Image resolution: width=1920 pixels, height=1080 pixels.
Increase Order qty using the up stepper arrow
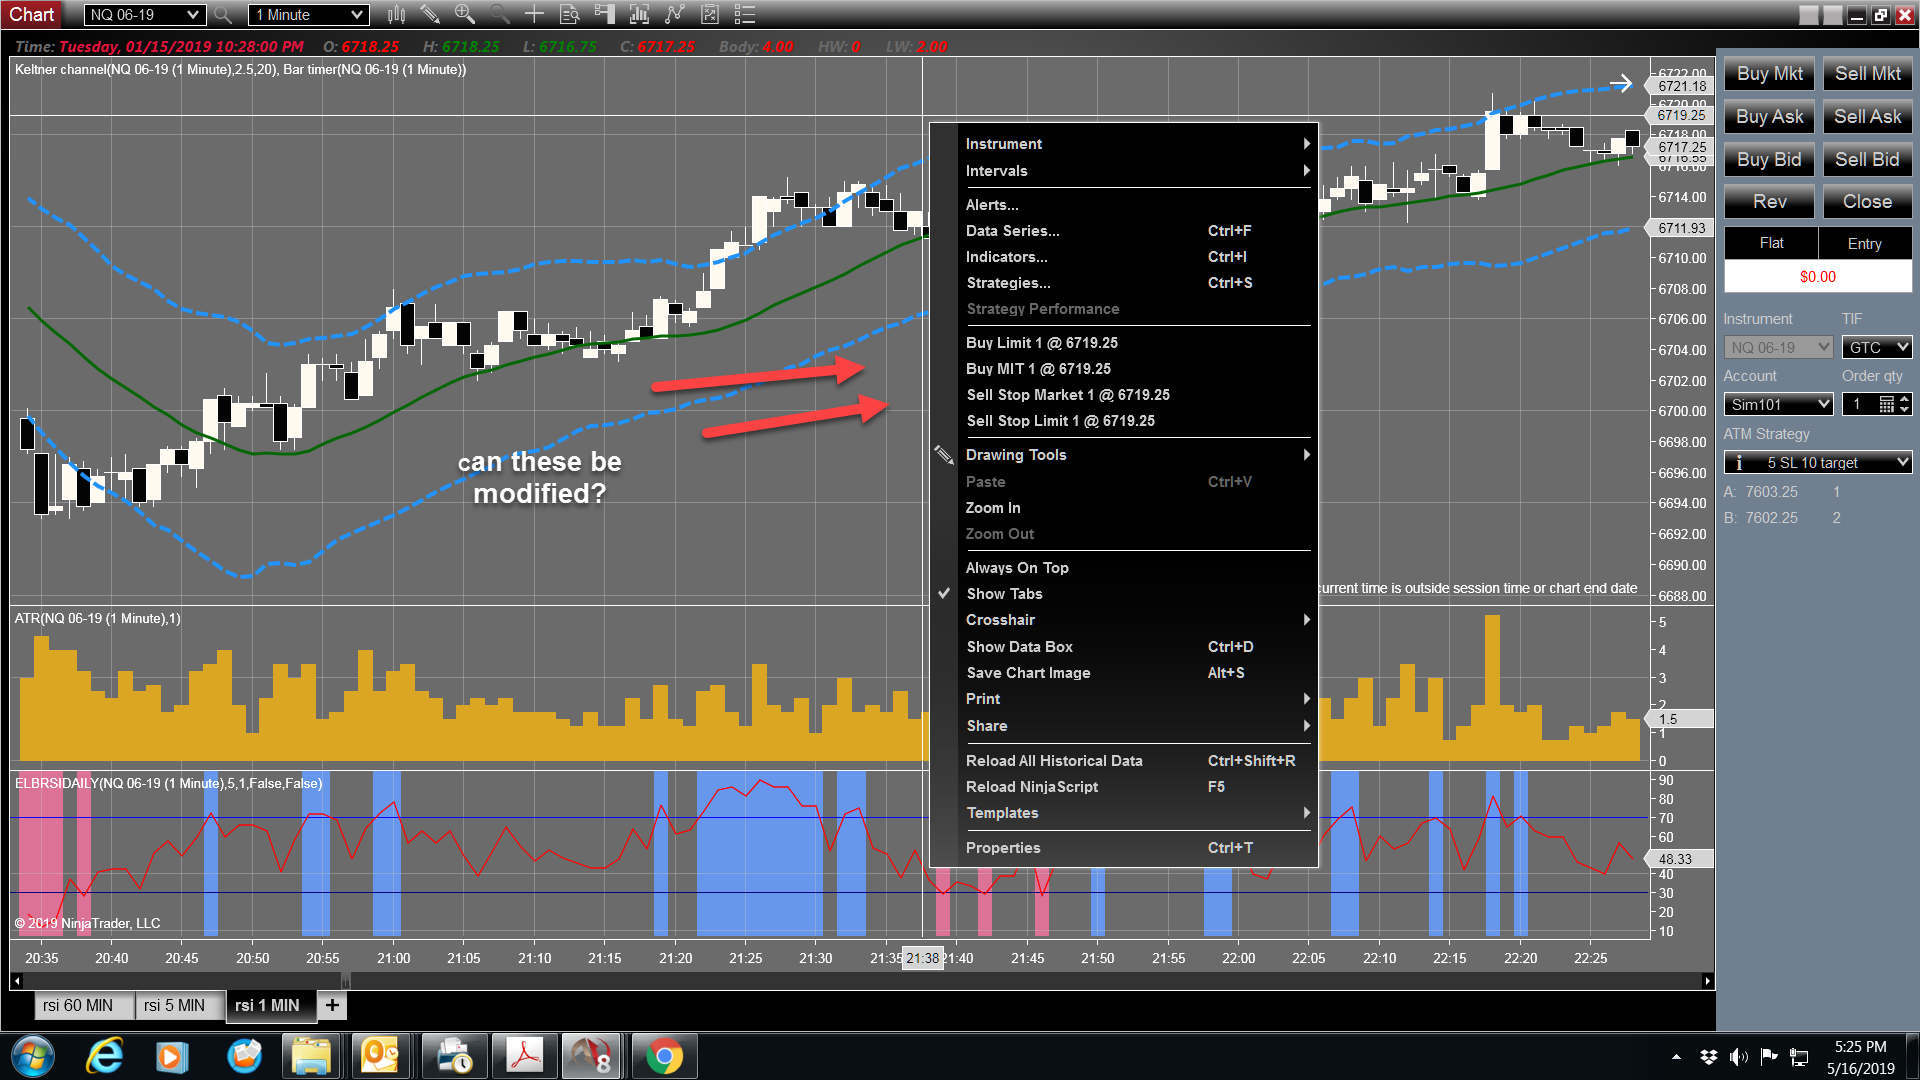[1904, 398]
